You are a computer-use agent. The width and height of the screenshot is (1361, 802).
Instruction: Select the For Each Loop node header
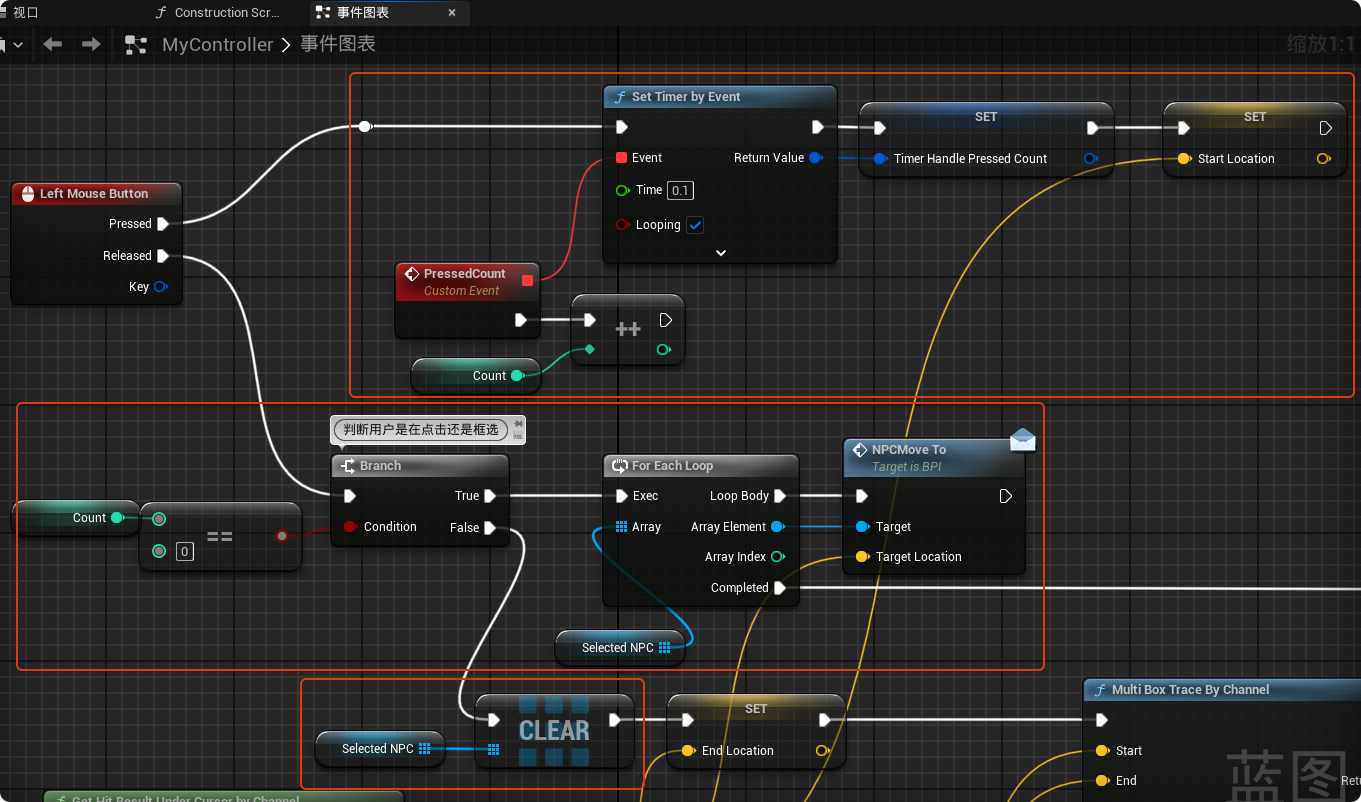(x=700, y=466)
